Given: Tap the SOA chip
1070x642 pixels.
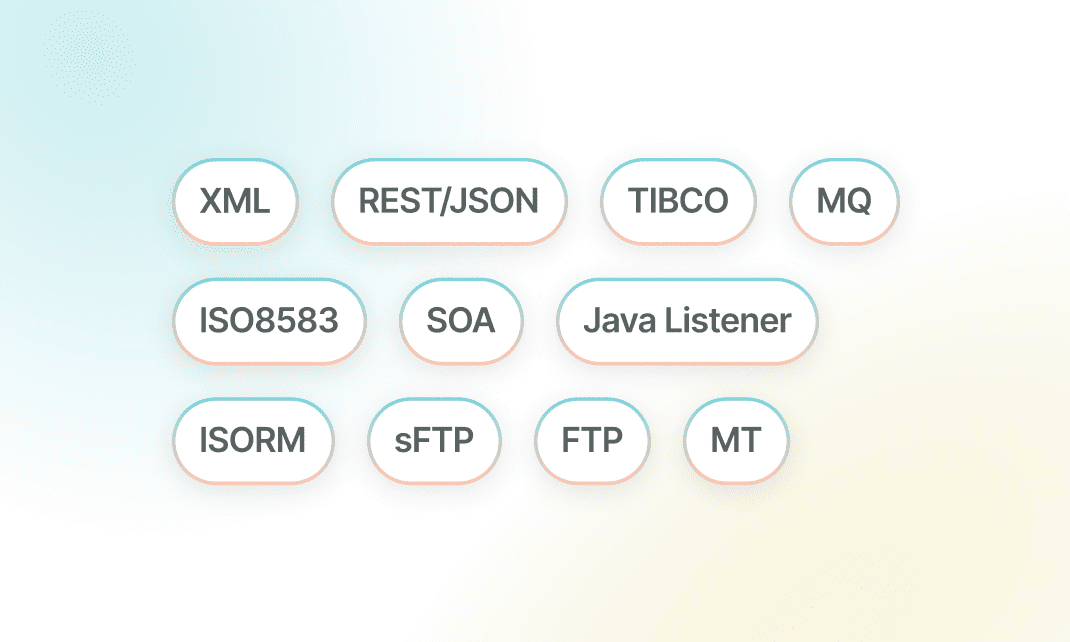Looking at the screenshot, I should (x=461, y=321).
